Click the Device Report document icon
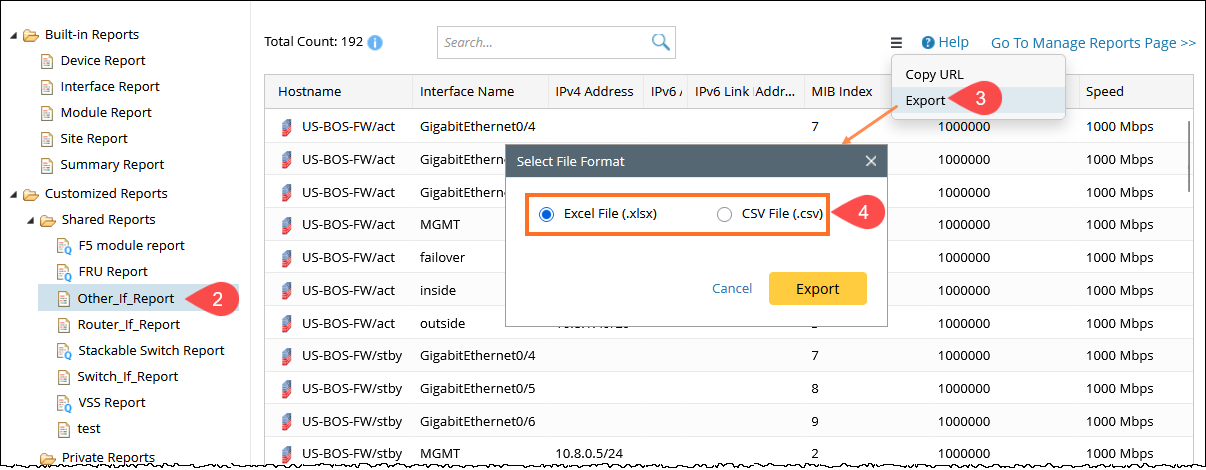The height and width of the screenshot is (470, 1206). [x=46, y=61]
